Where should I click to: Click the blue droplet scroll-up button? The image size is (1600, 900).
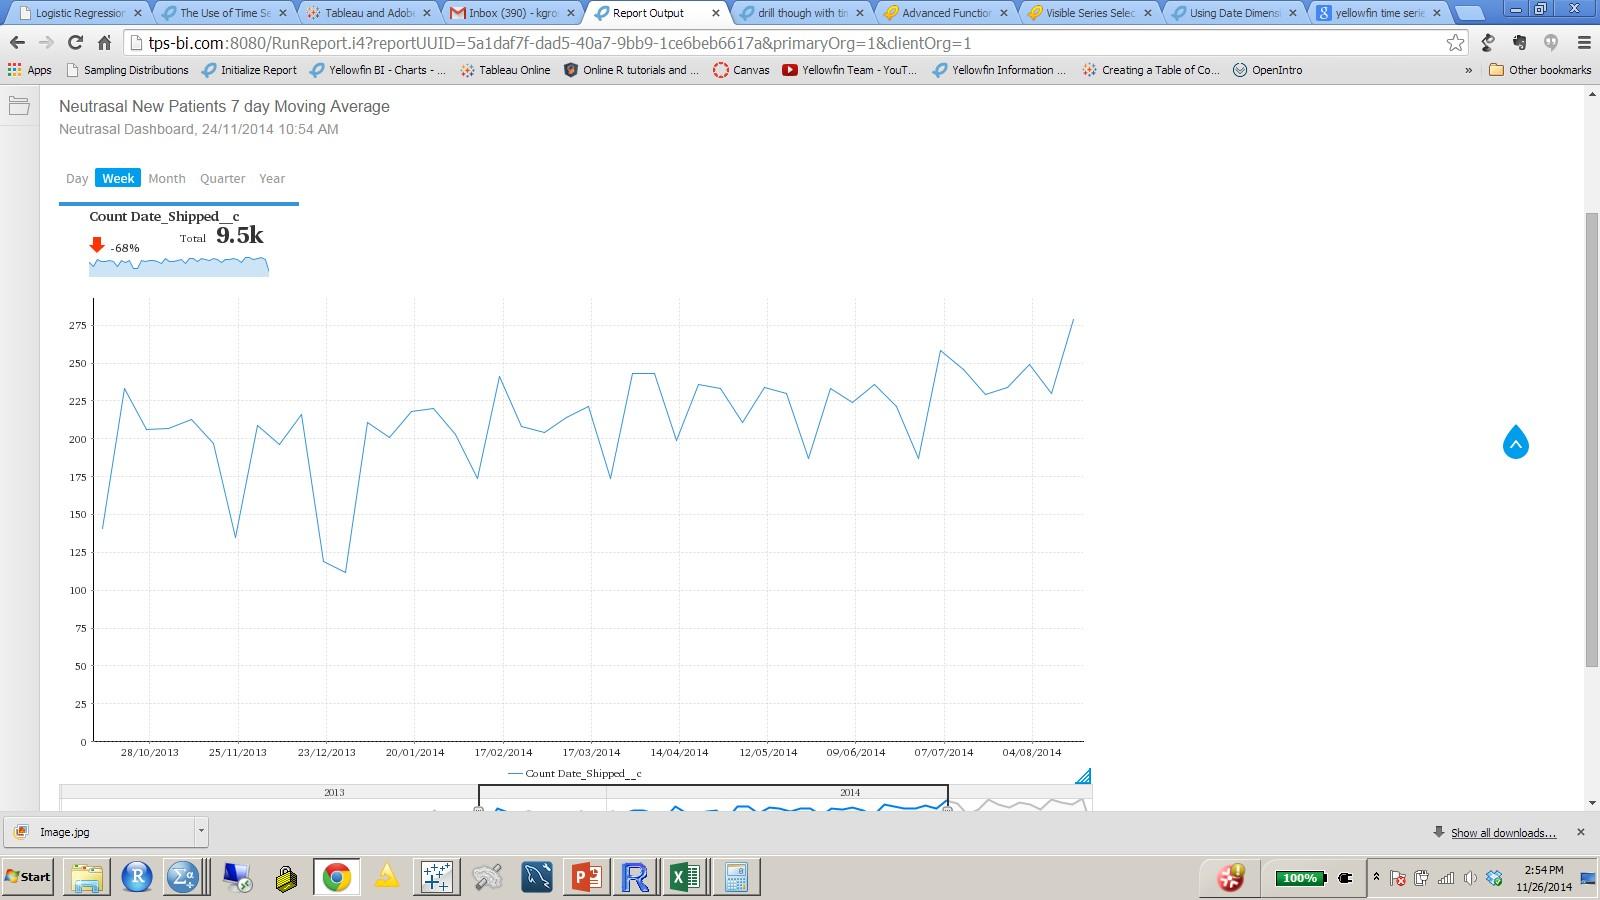pos(1516,442)
